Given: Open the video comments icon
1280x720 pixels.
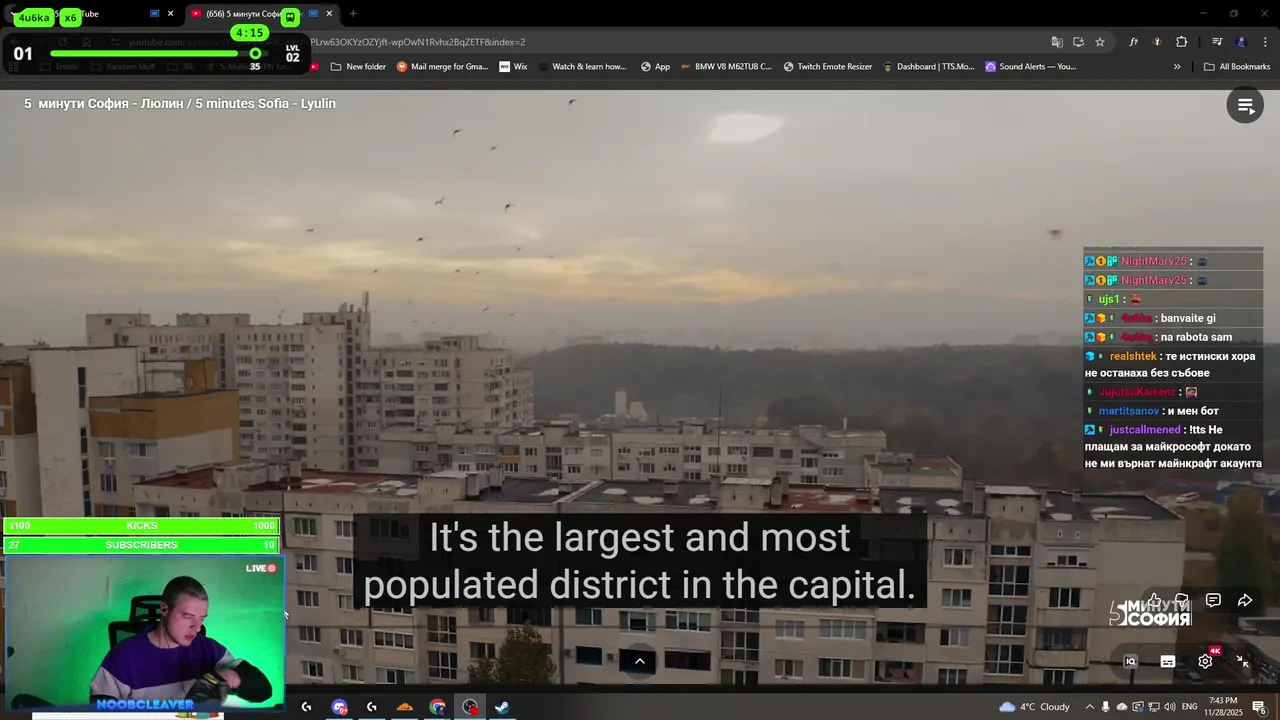Looking at the screenshot, I should coord(1213,600).
